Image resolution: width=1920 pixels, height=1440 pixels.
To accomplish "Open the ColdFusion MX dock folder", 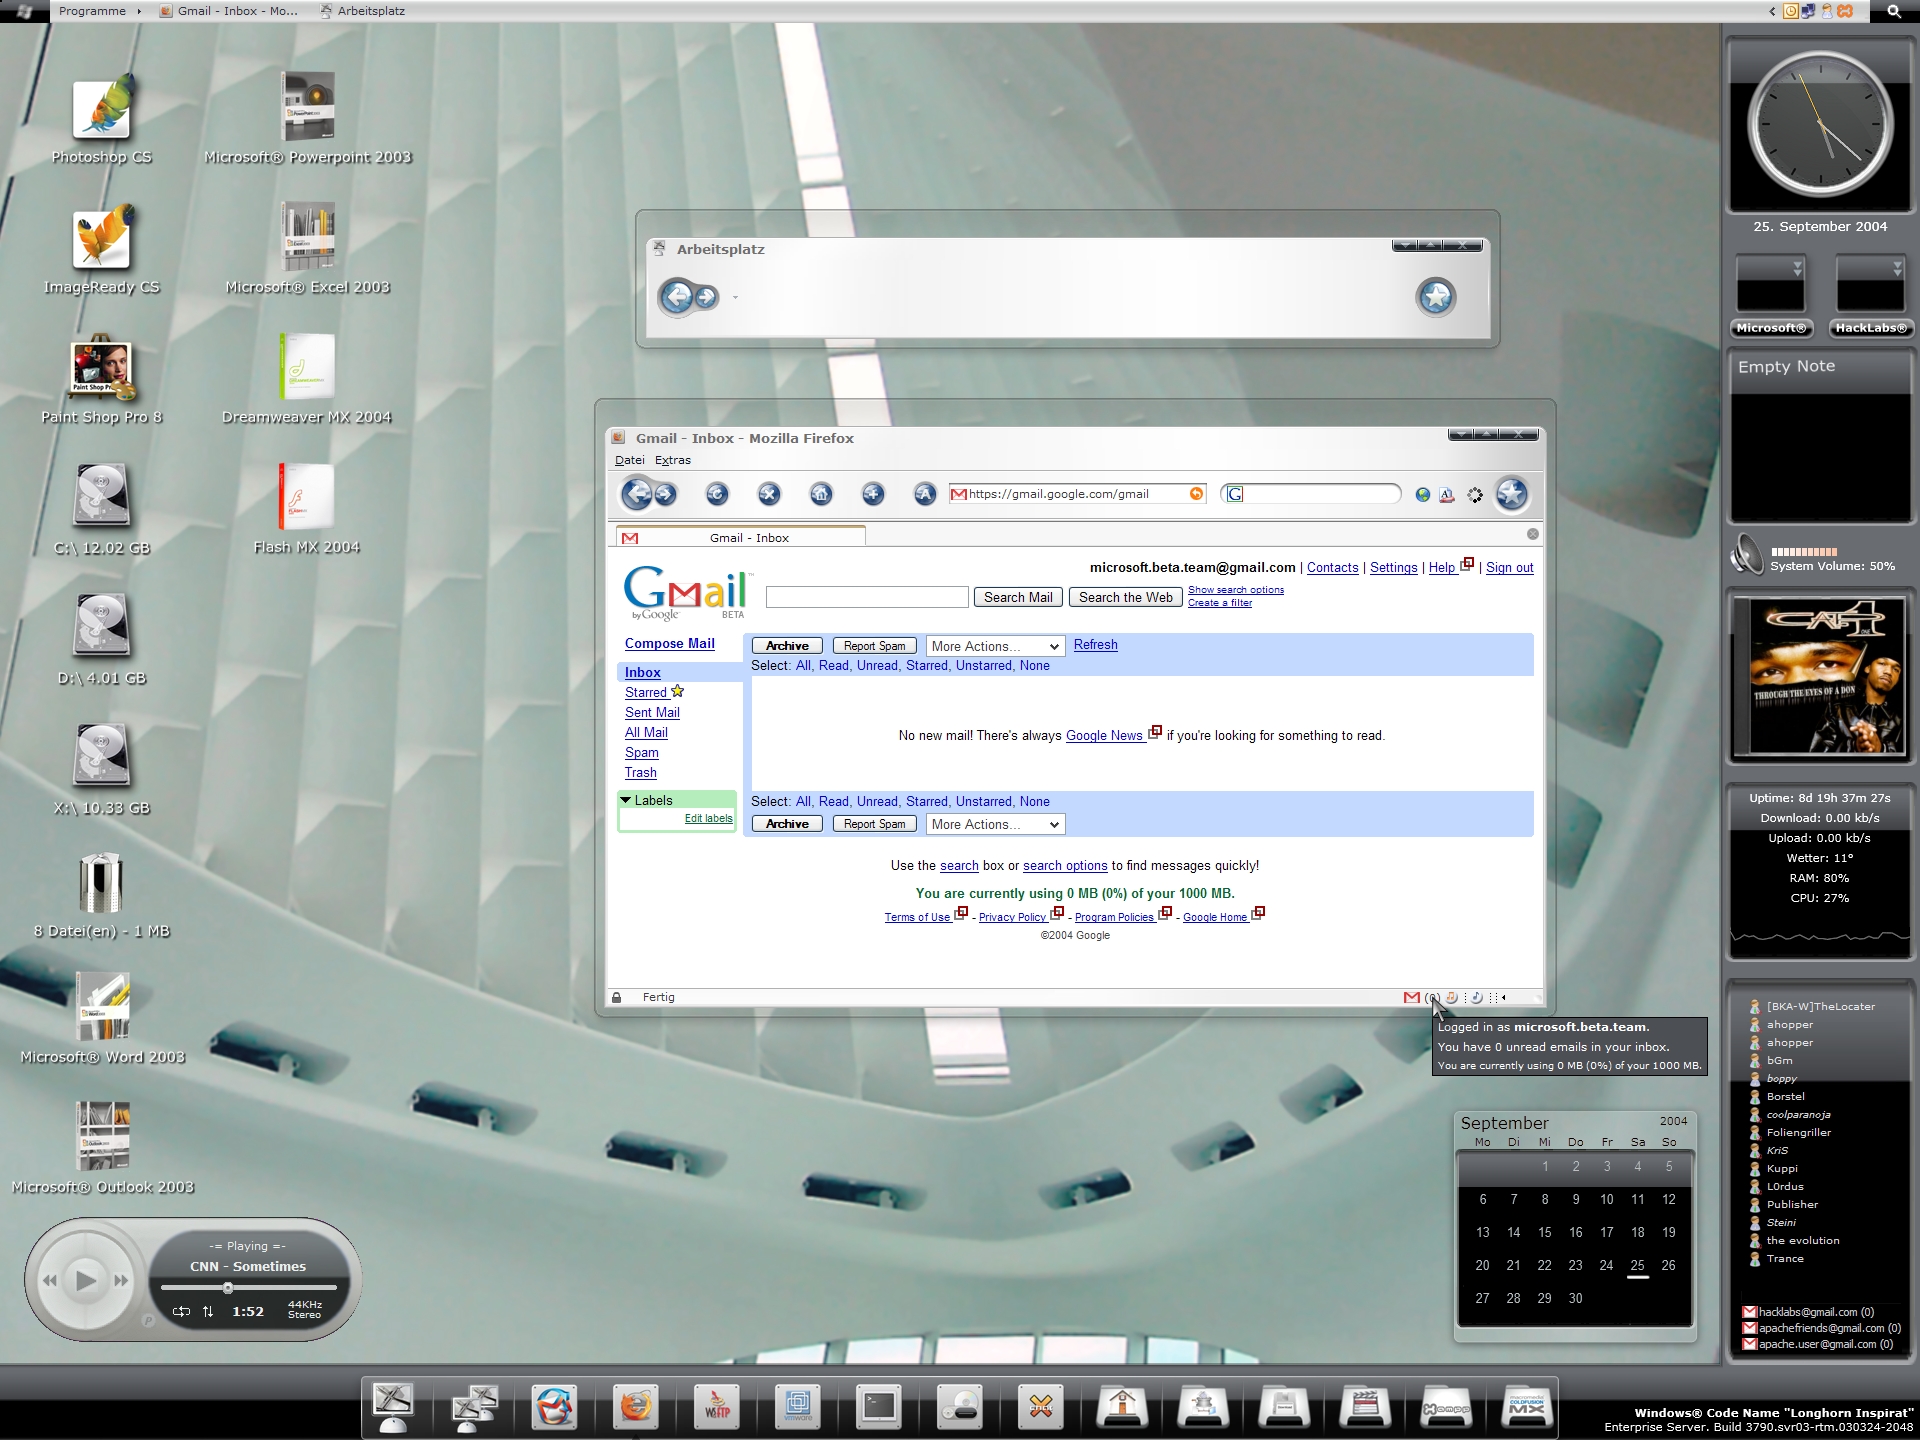I will [1527, 1408].
